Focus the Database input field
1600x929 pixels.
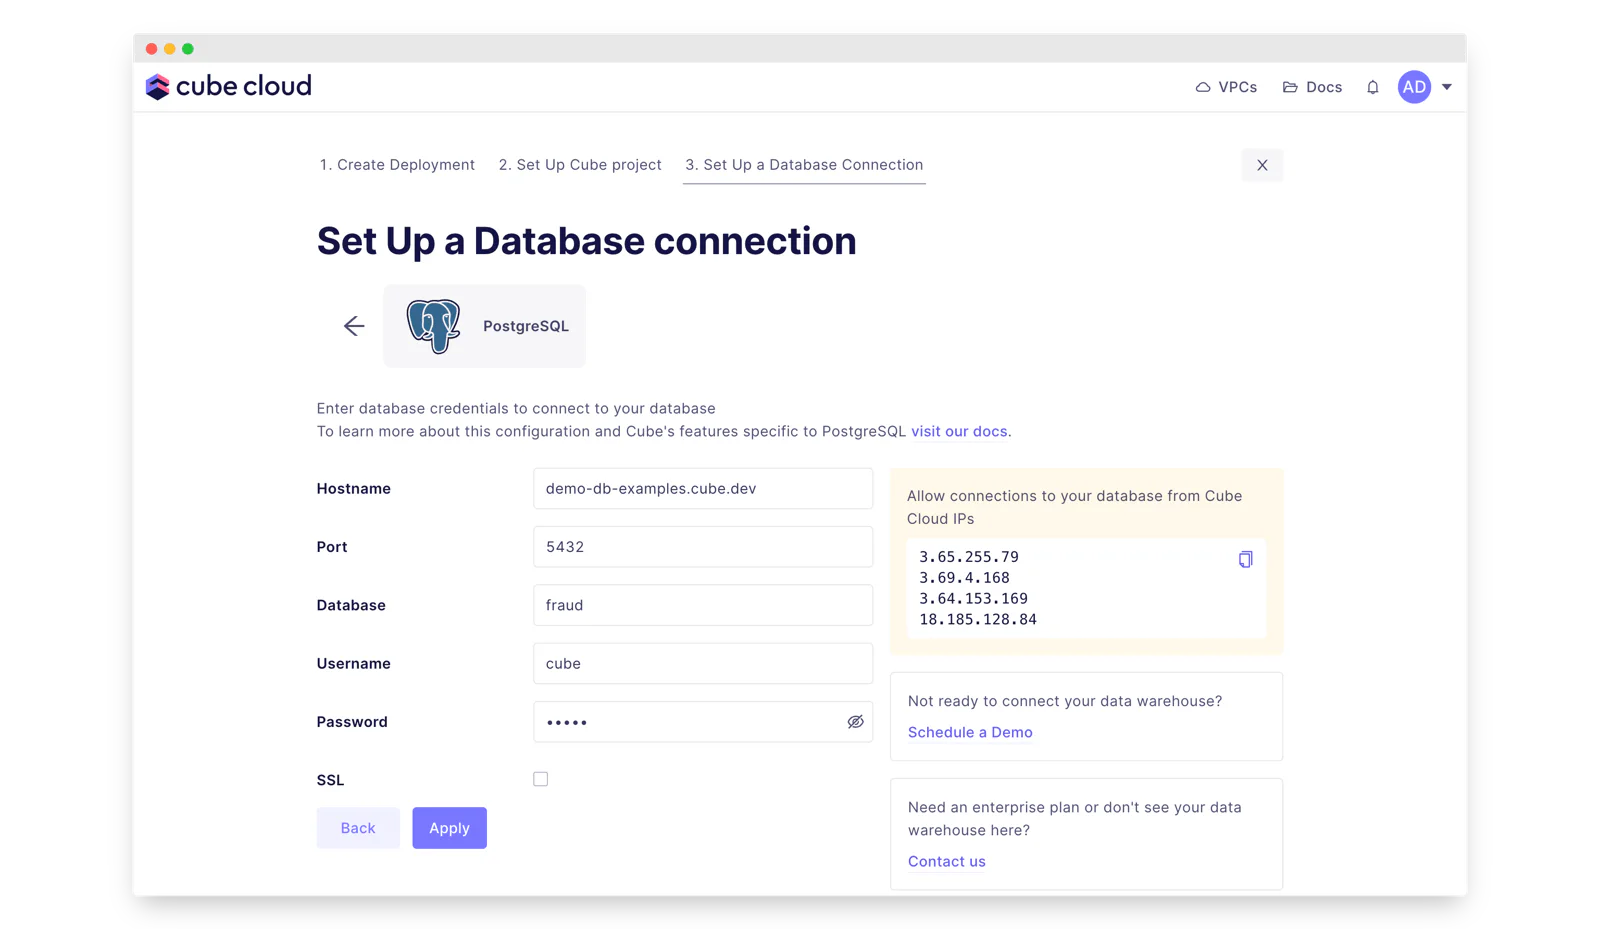click(703, 605)
